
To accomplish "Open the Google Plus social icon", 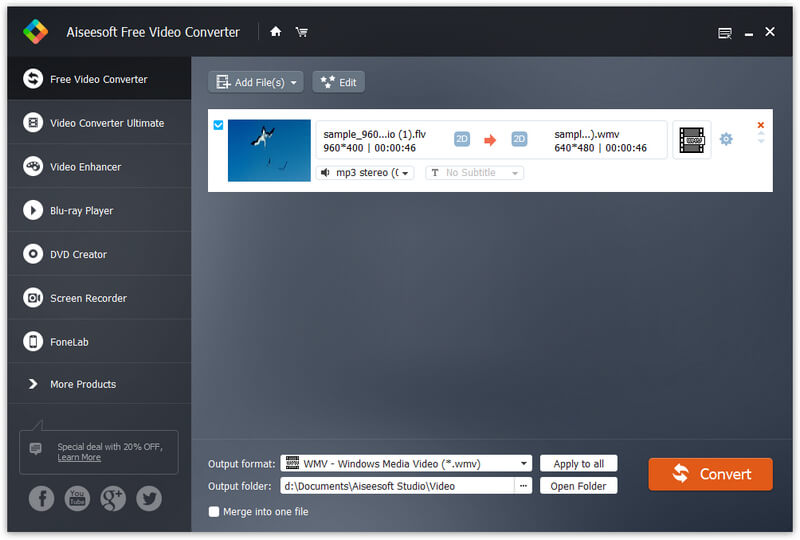I will (113, 498).
